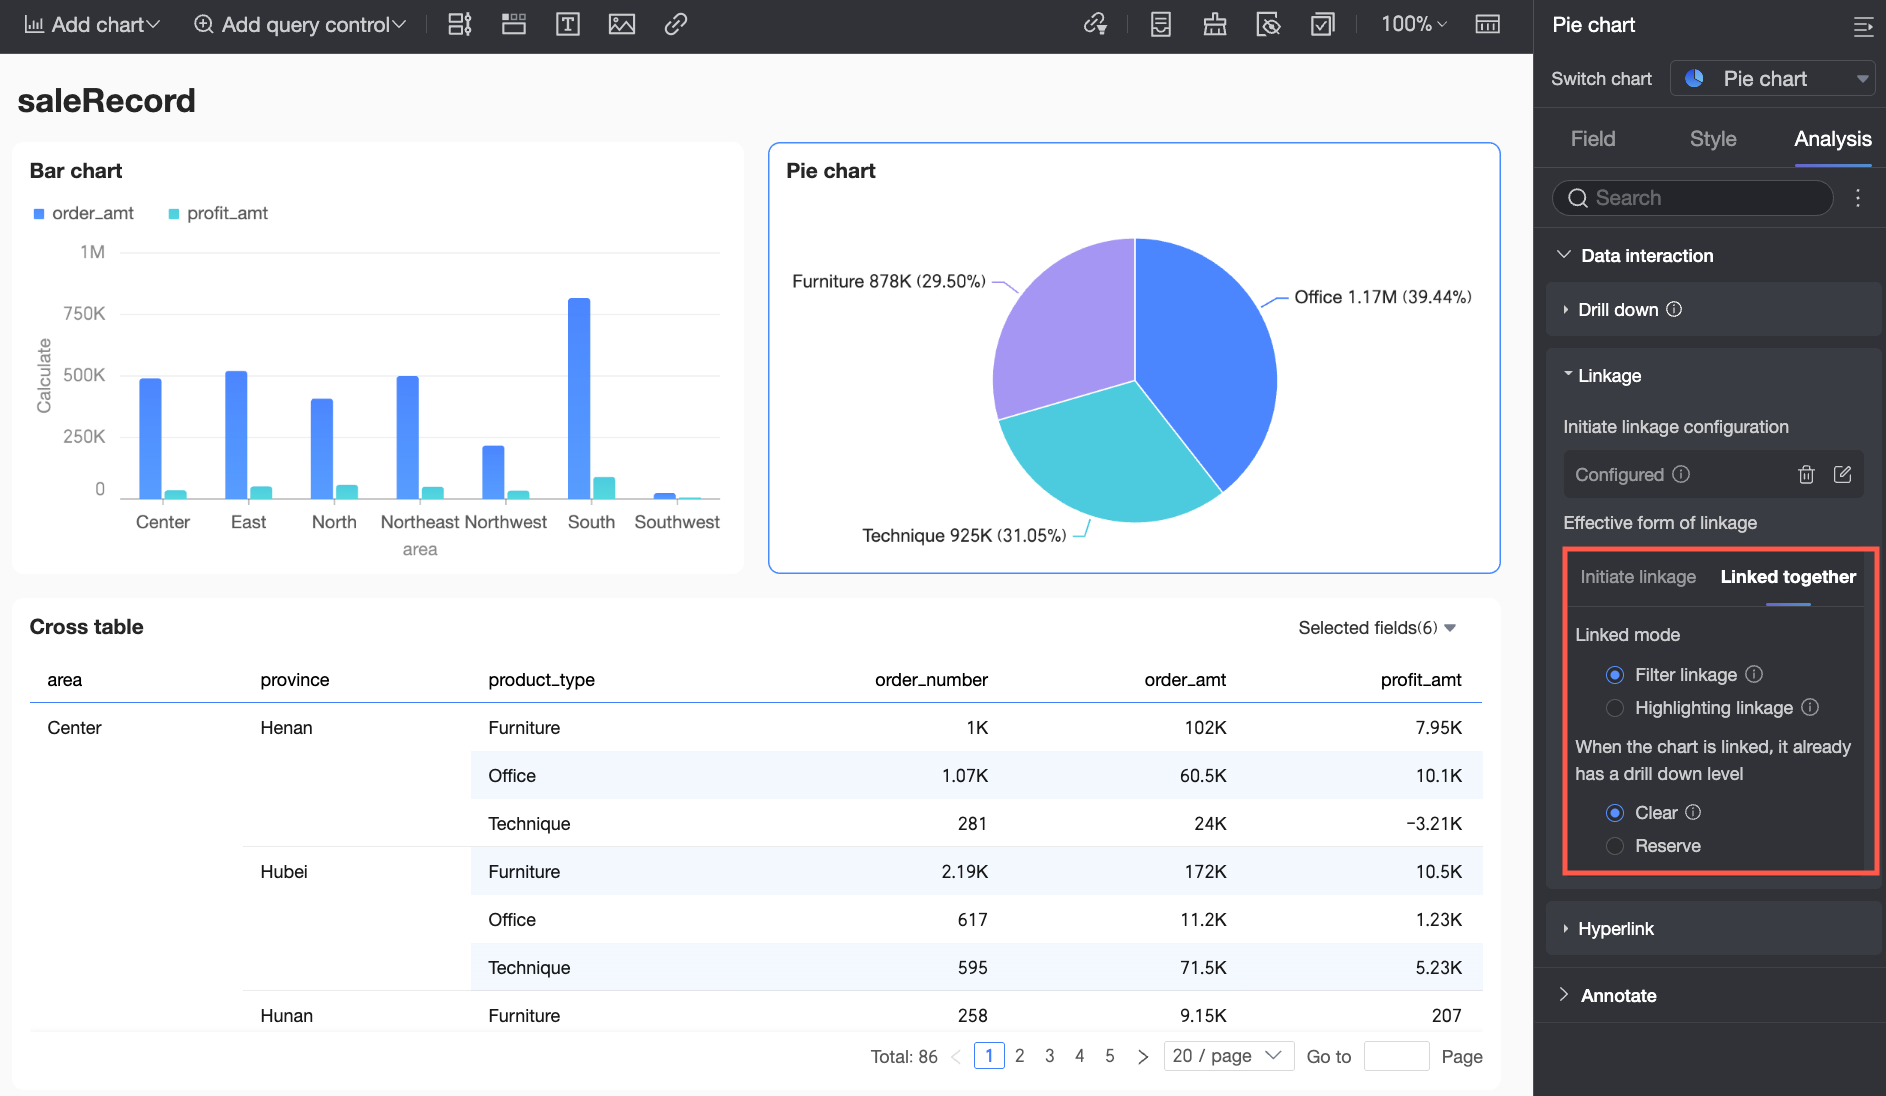The width and height of the screenshot is (1886, 1096).
Task: Click the broom clean-up icon in toolbar
Action: click(1214, 24)
